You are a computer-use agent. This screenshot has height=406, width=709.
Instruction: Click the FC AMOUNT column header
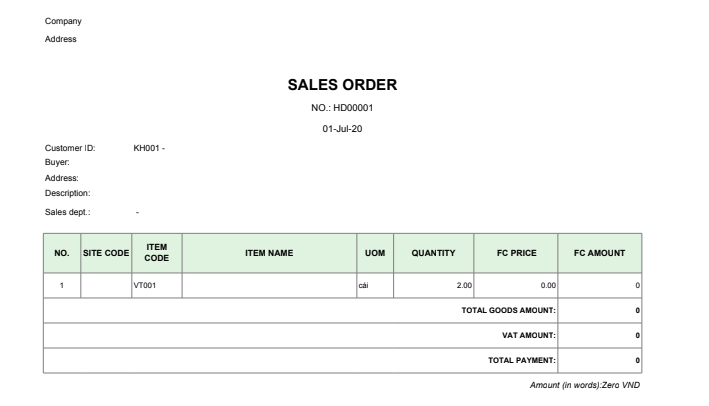(x=600, y=253)
